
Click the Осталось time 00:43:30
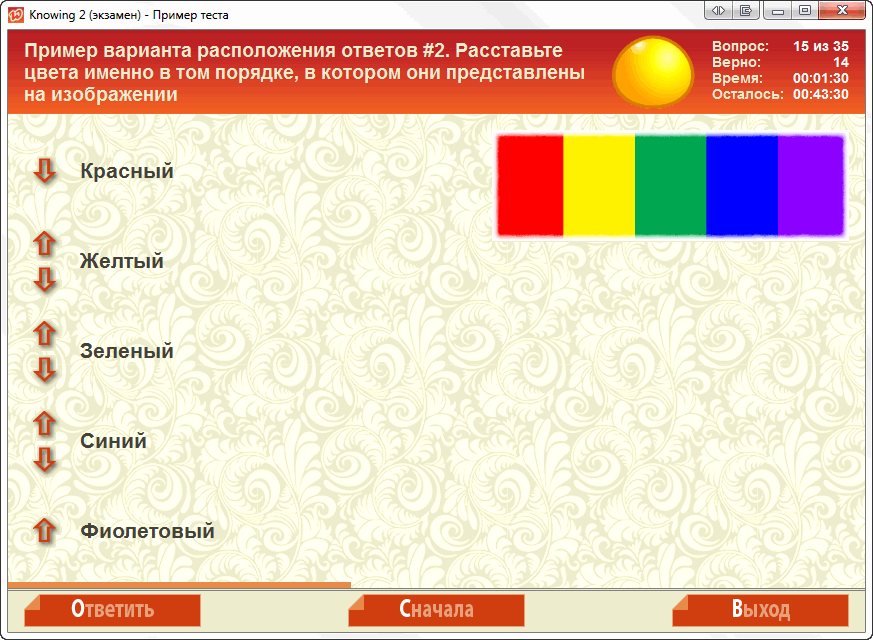(x=821, y=94)
